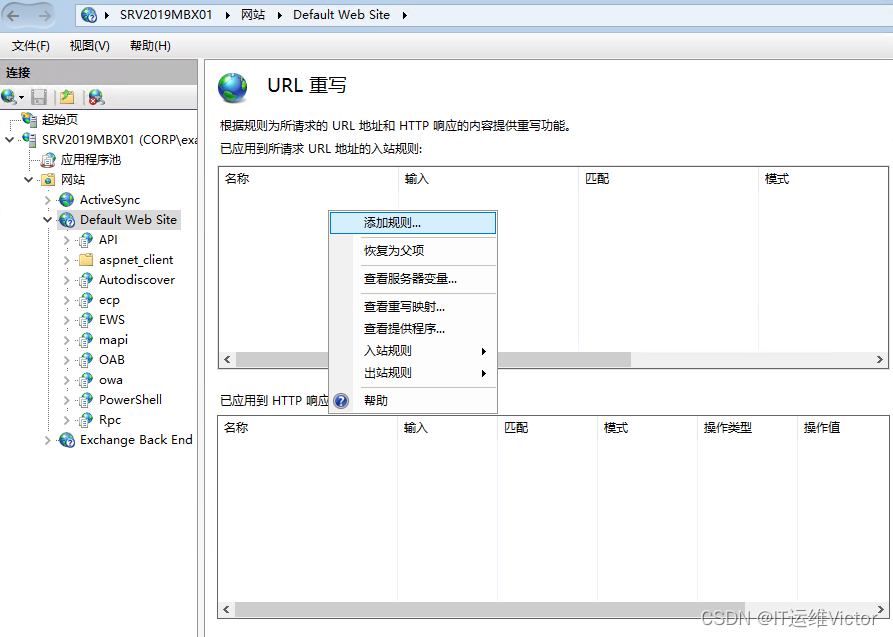
Task: Click the PowerShell application icon
Action: (85, 400)
